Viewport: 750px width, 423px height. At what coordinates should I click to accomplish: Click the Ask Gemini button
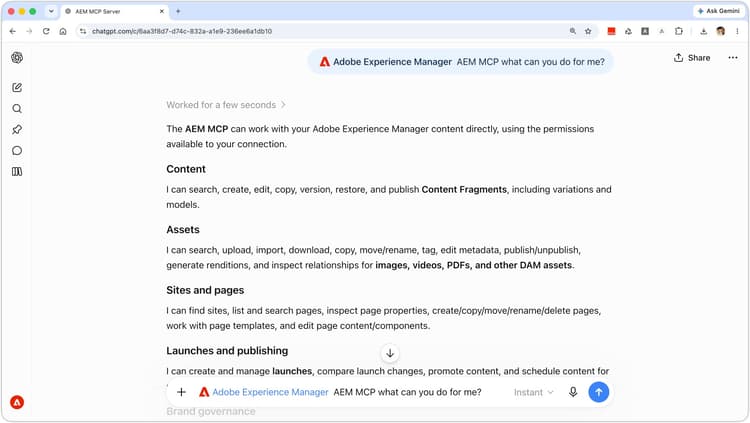(718, 11)
